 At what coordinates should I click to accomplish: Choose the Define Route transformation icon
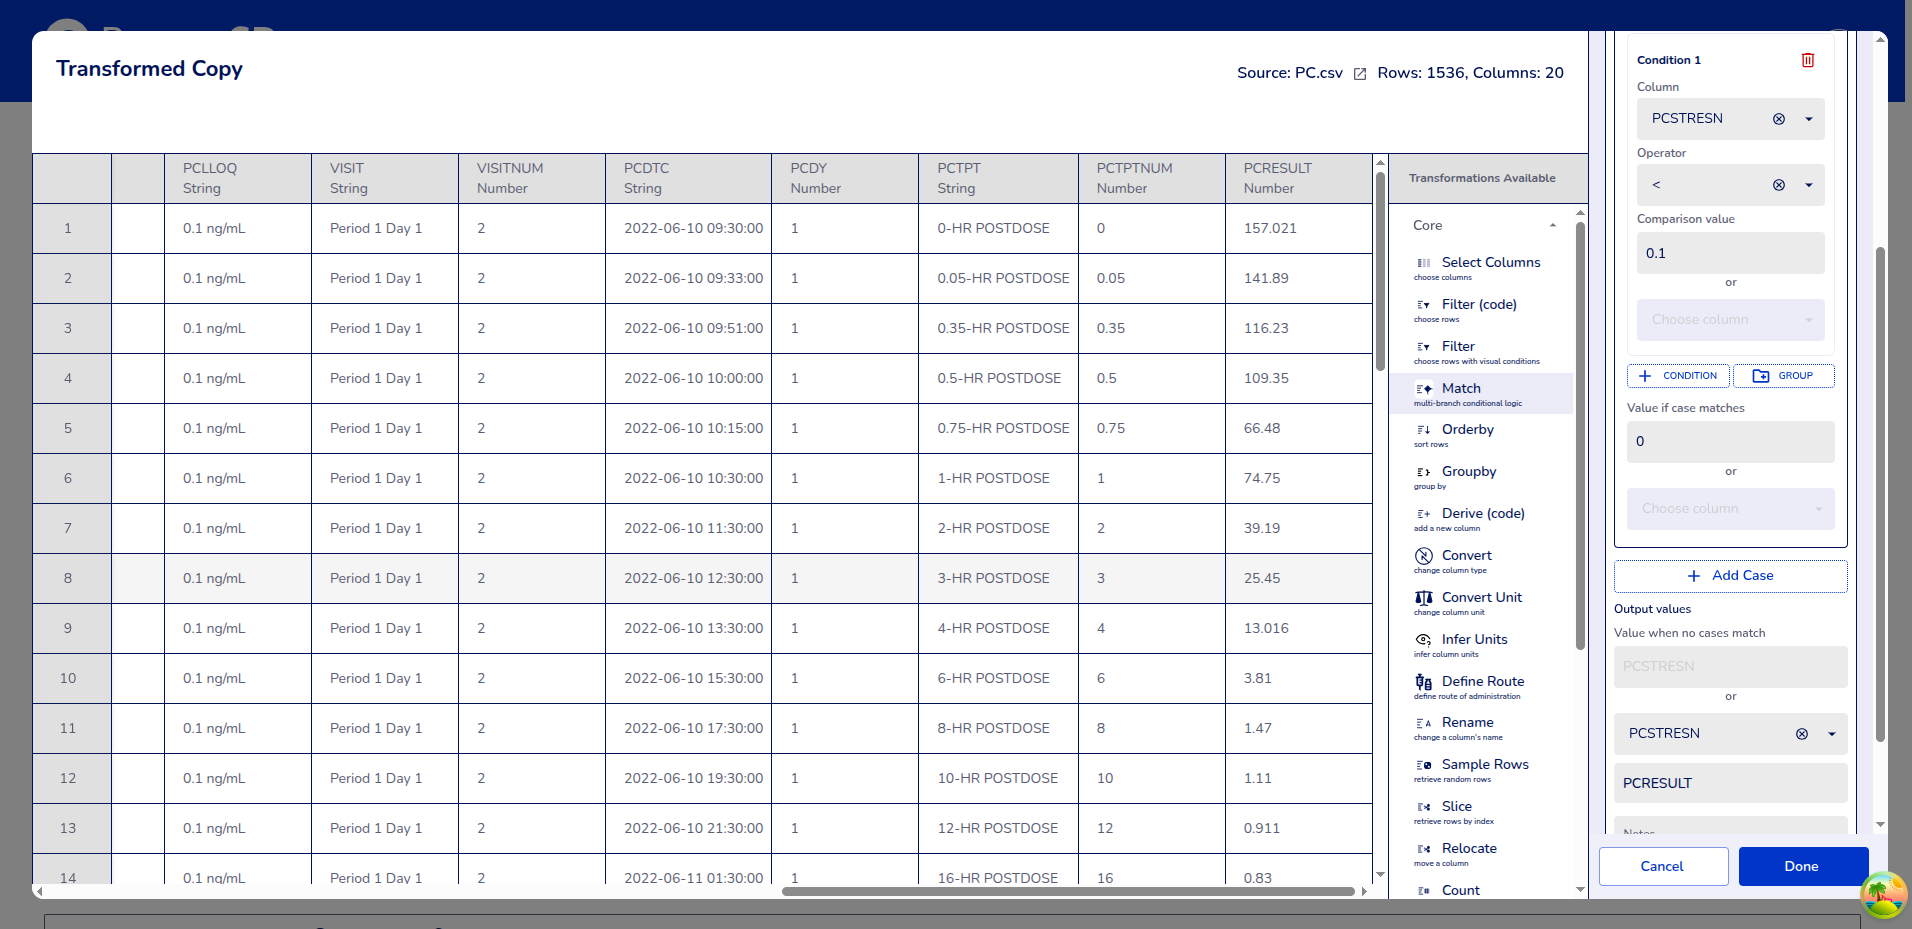click(1423, 682)
